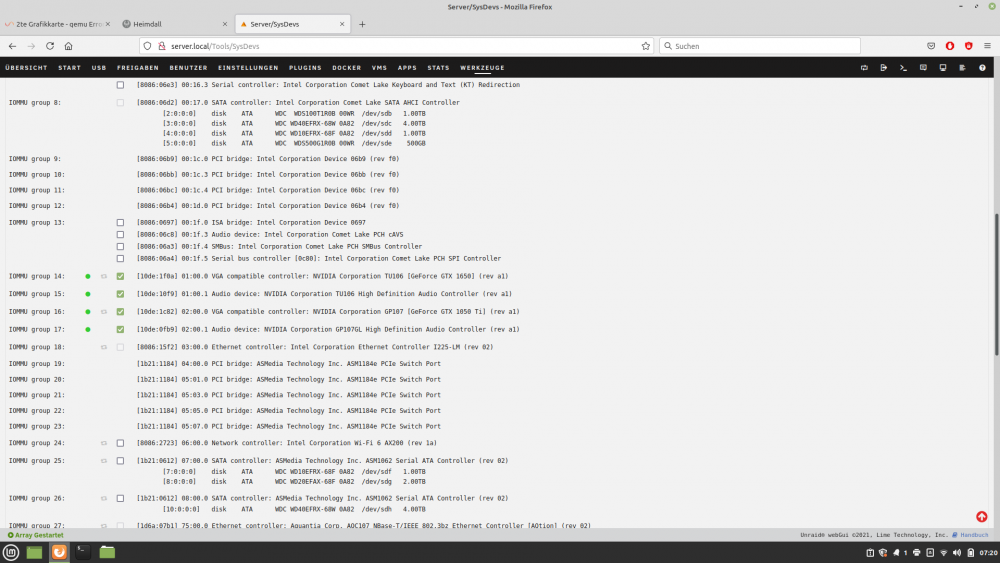Open the Linux Mint start menu

(11, 552)
